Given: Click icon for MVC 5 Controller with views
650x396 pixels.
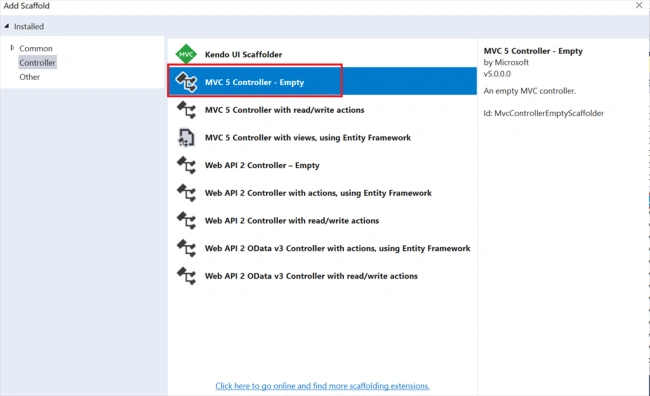Looking at the screenshot, I should click(x=186, y=137).
